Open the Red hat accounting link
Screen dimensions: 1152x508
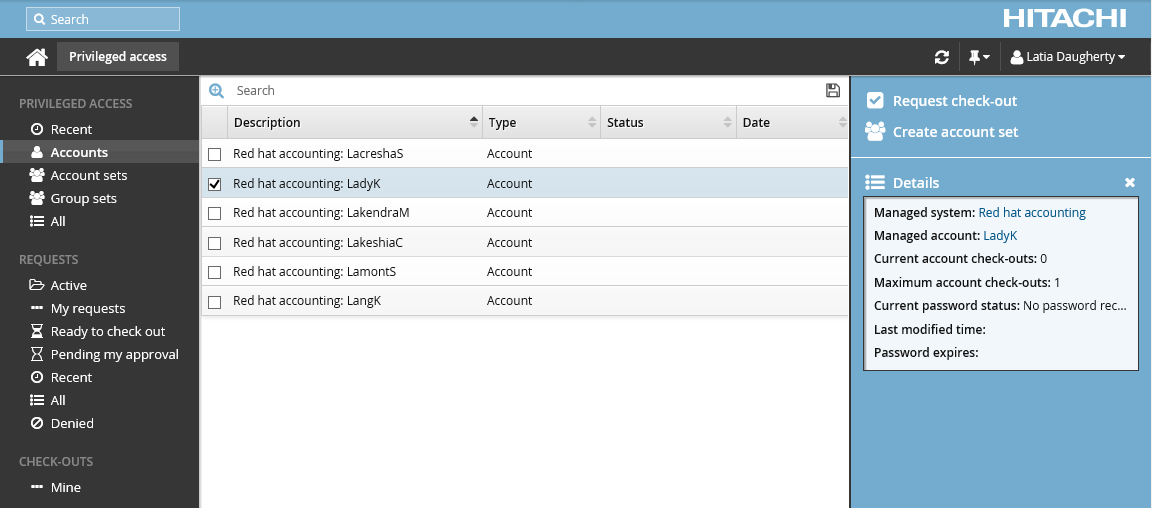(1031, 213)
